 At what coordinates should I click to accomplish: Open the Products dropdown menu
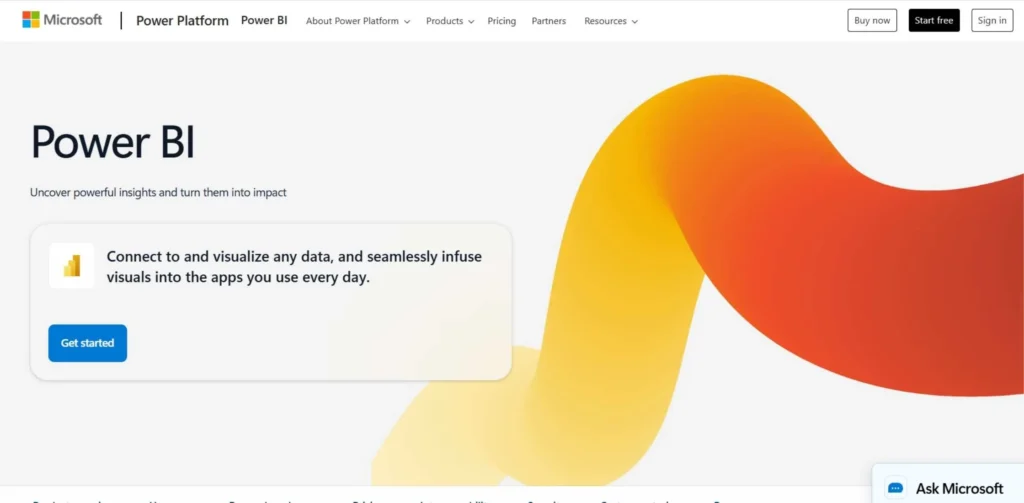pos(450,21)
